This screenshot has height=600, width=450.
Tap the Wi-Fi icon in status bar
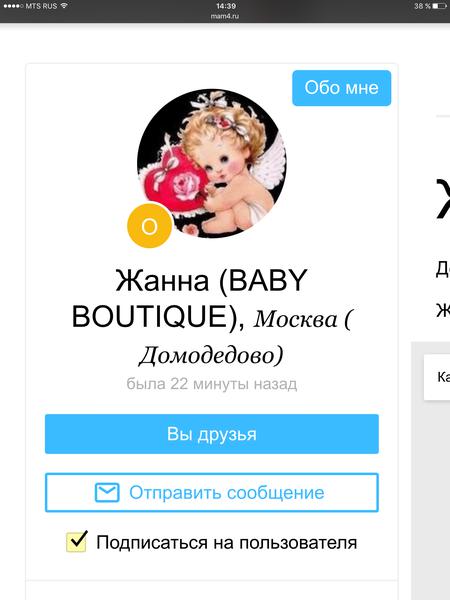pyautogui.click(x=64, y=6)
